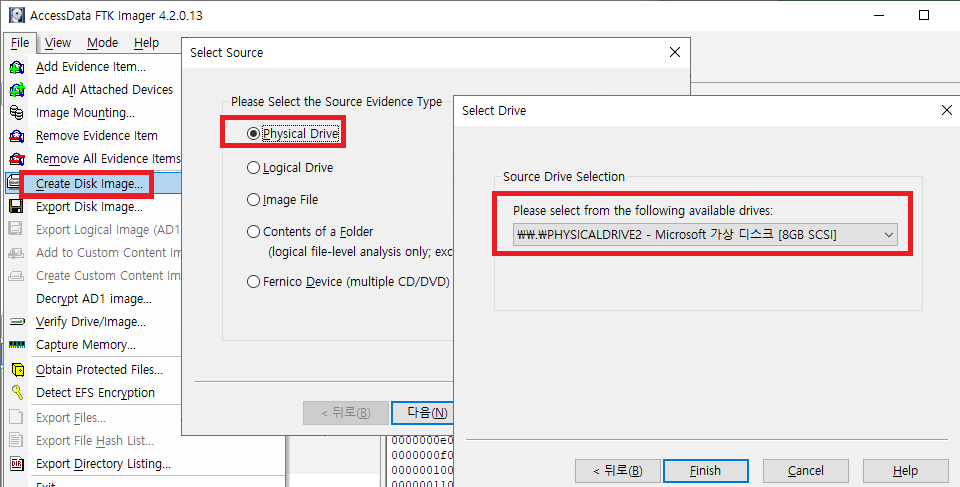
Task: Choose the Image File source option
Action: 253,200
